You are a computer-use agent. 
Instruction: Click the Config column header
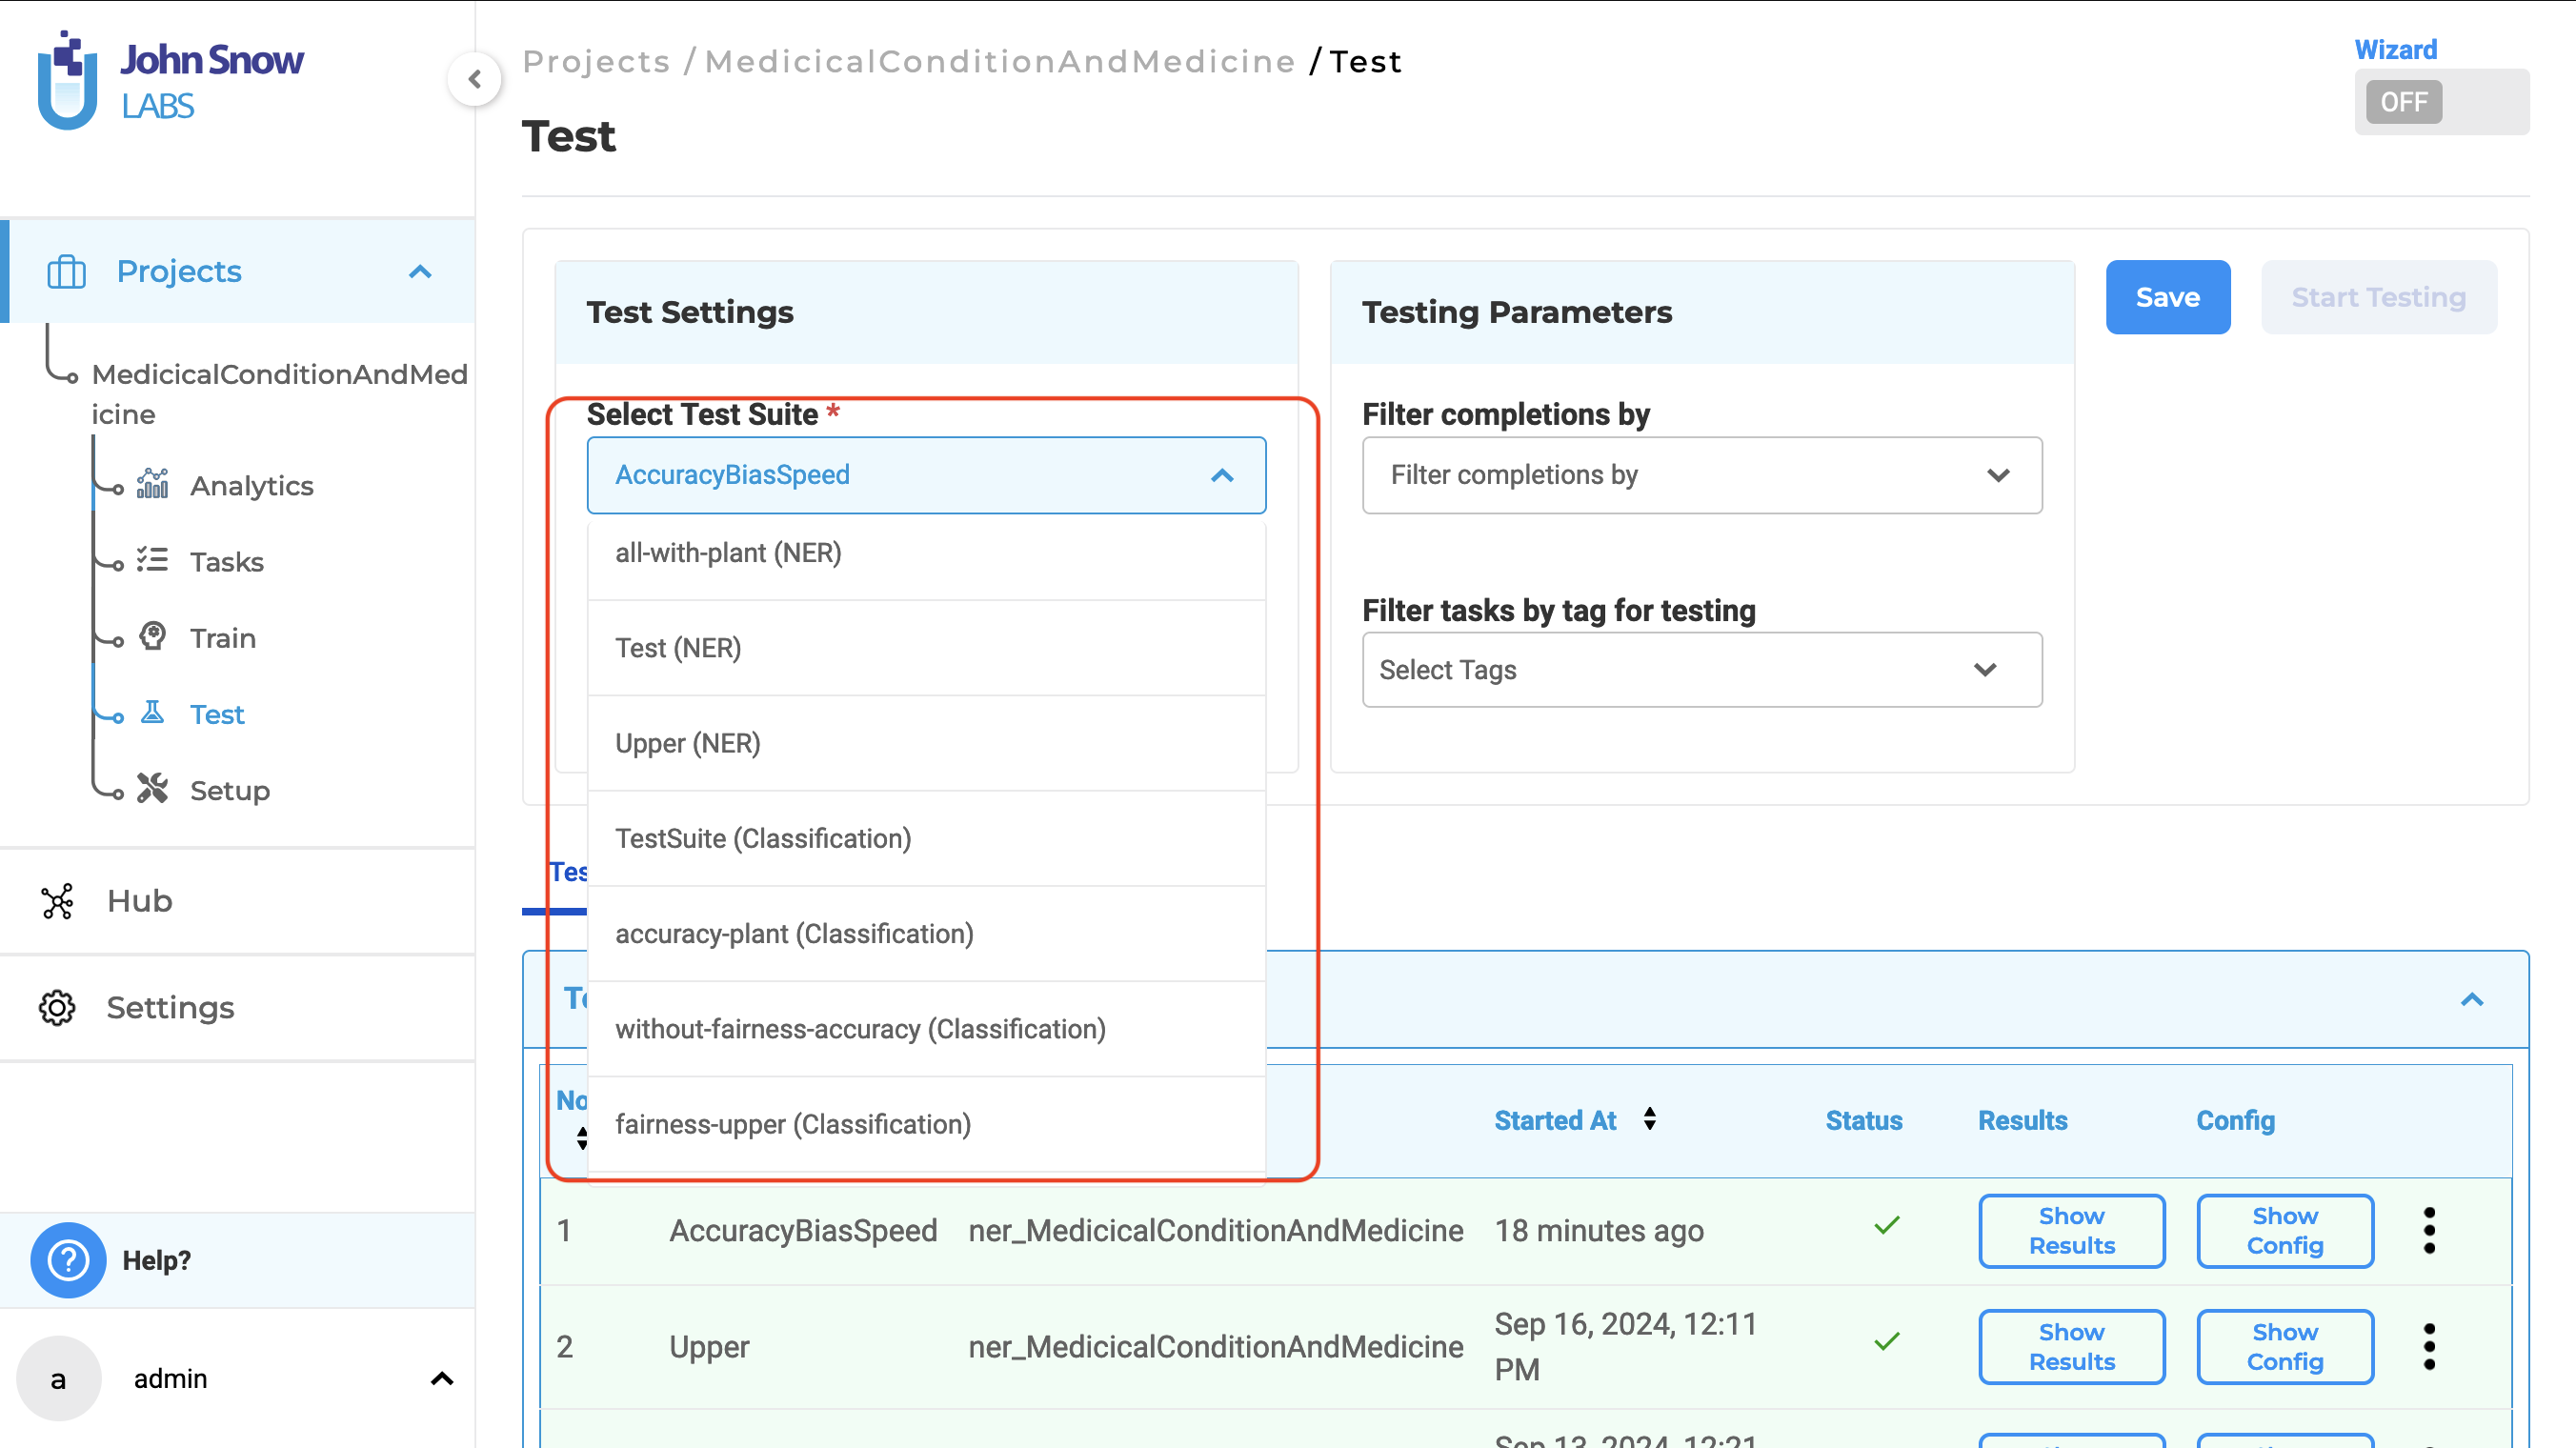2235,1121
